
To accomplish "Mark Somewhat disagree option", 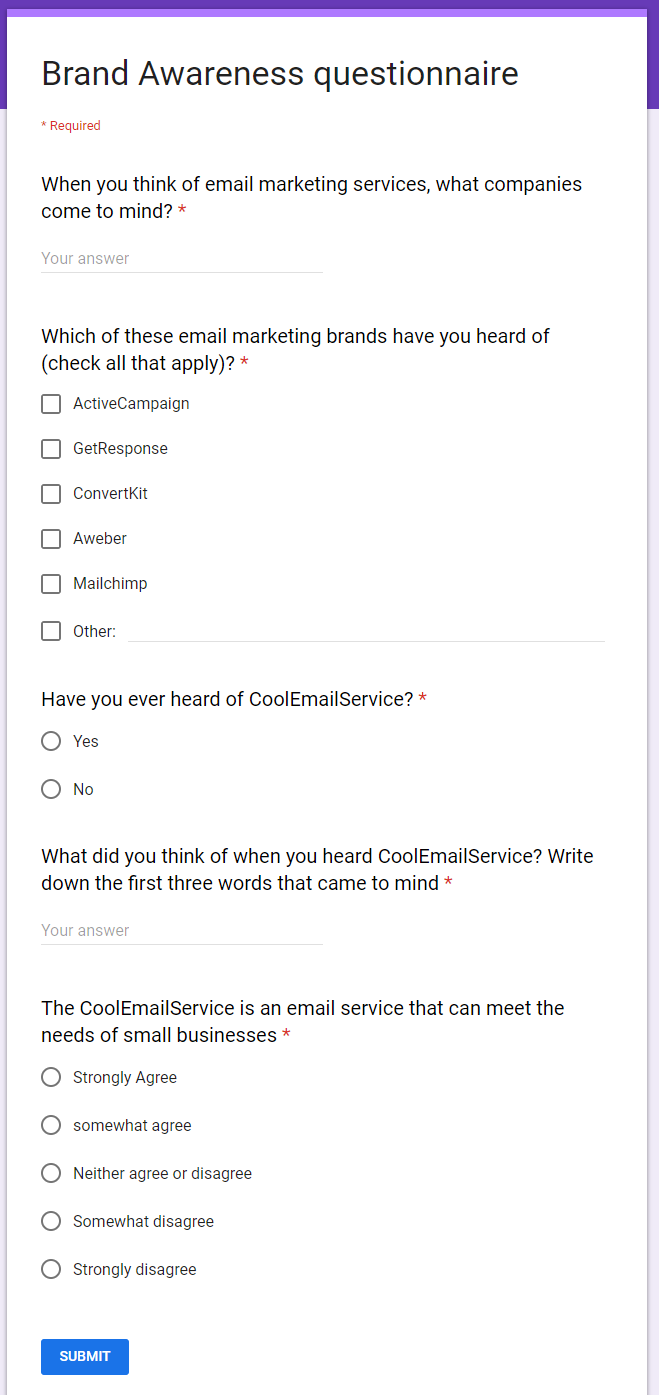I will pyautogui.click(x=51, y=1221).
